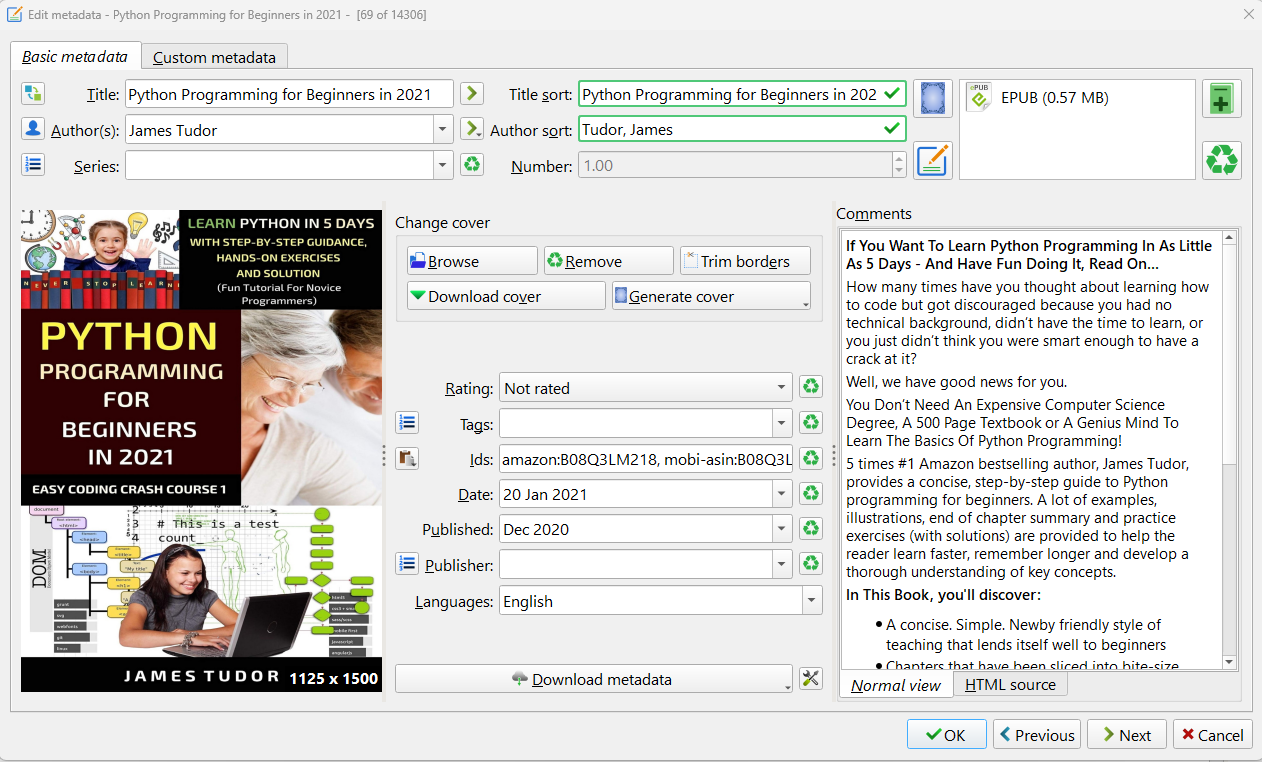This screenshot has width=1262, height=762.
Task: Clear the tags with recycle icon
Action: 810,423
